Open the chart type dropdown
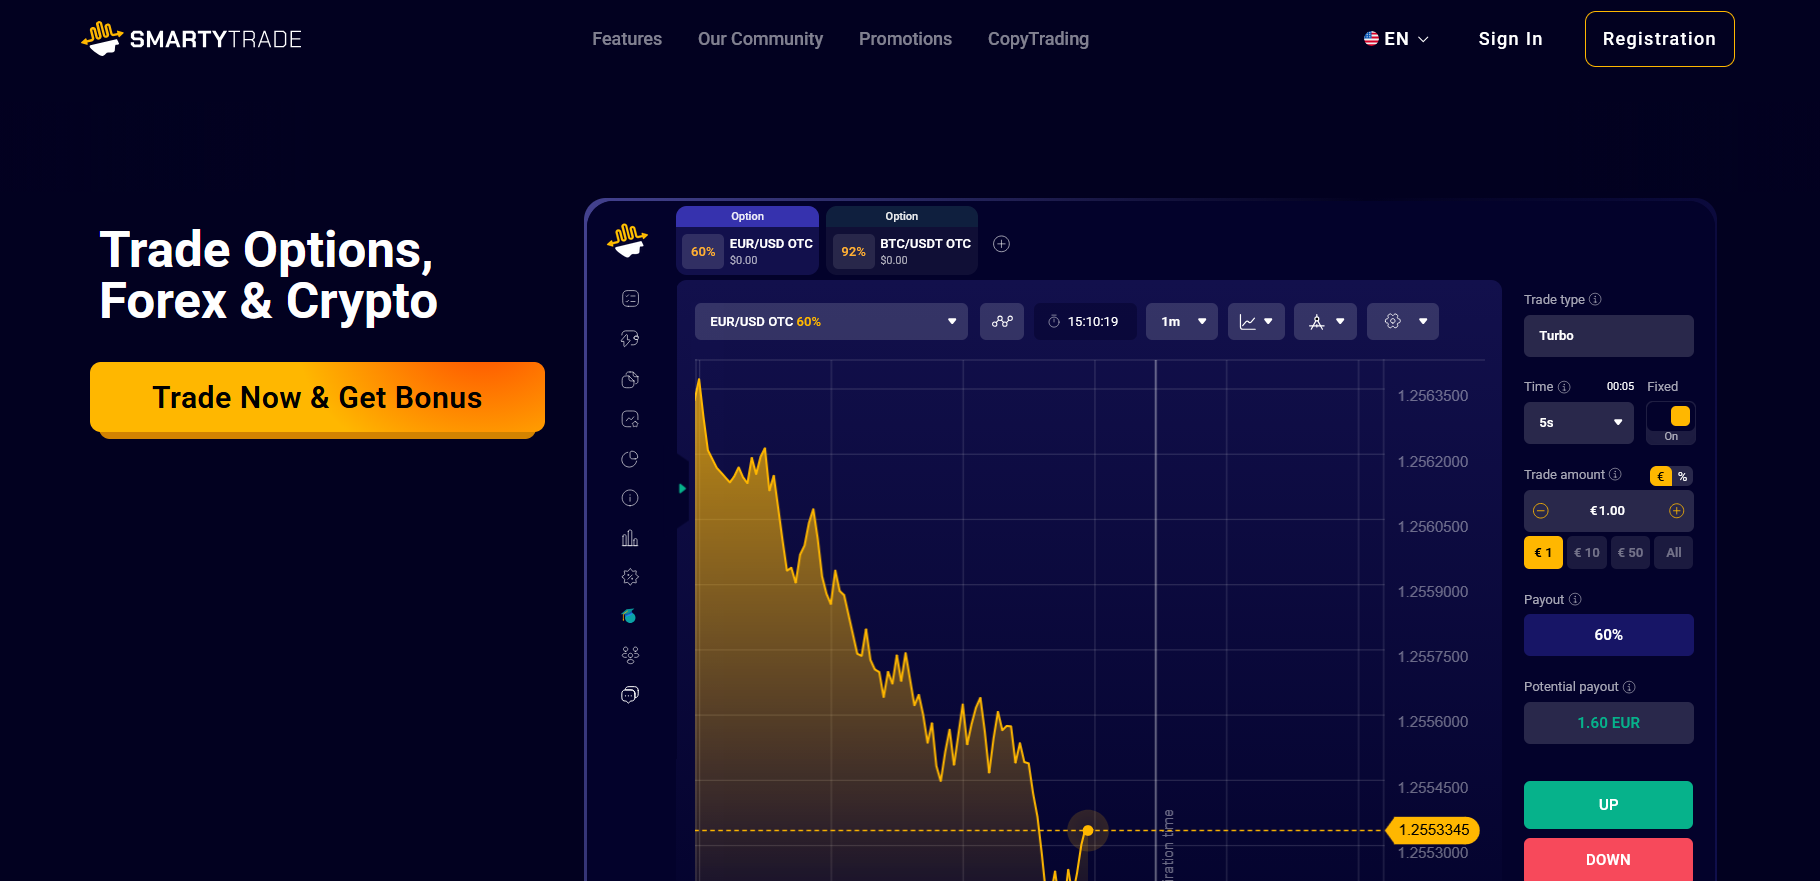 1256,321
